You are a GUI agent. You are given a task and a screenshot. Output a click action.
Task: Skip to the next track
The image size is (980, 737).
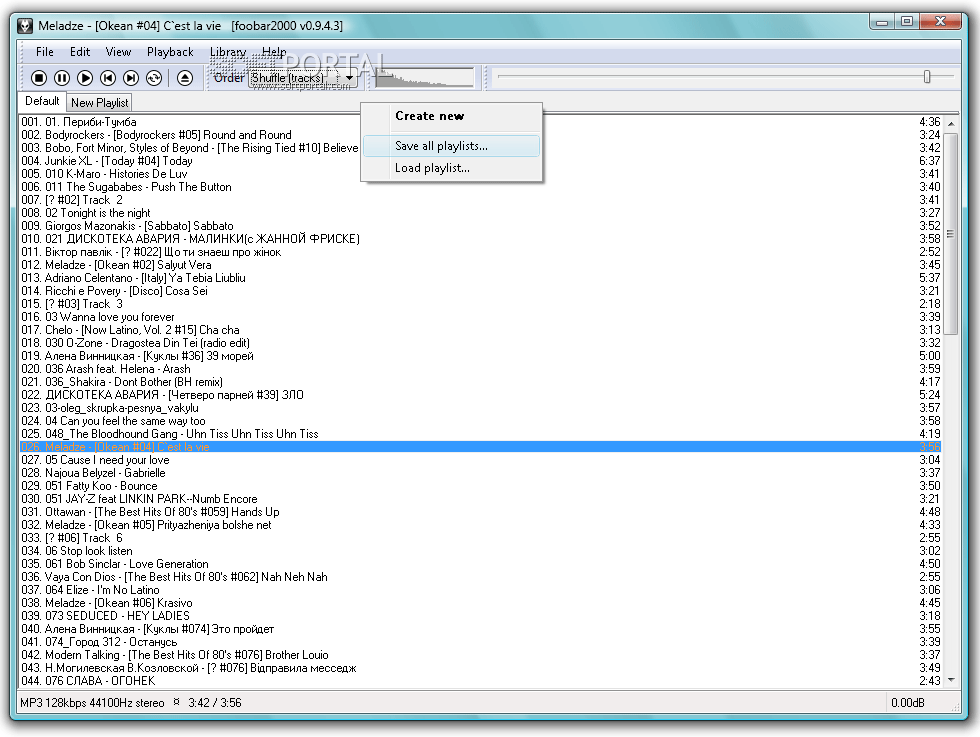coord(131,78)
